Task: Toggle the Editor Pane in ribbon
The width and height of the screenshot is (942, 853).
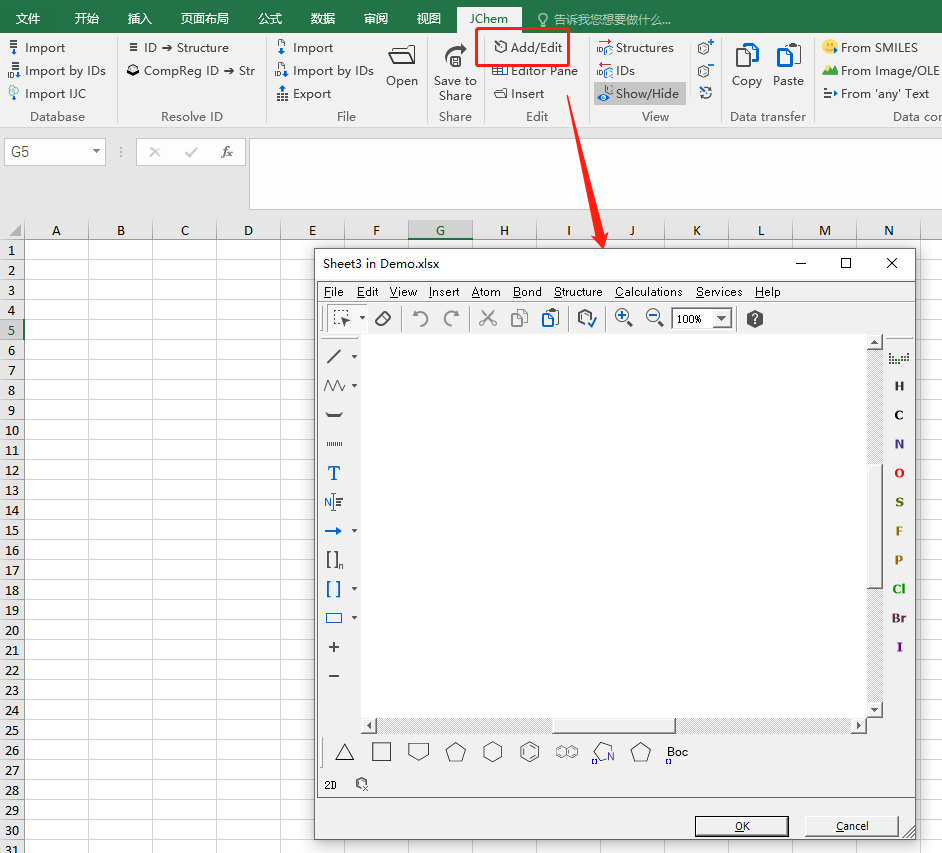Action: tap(535, 71)
